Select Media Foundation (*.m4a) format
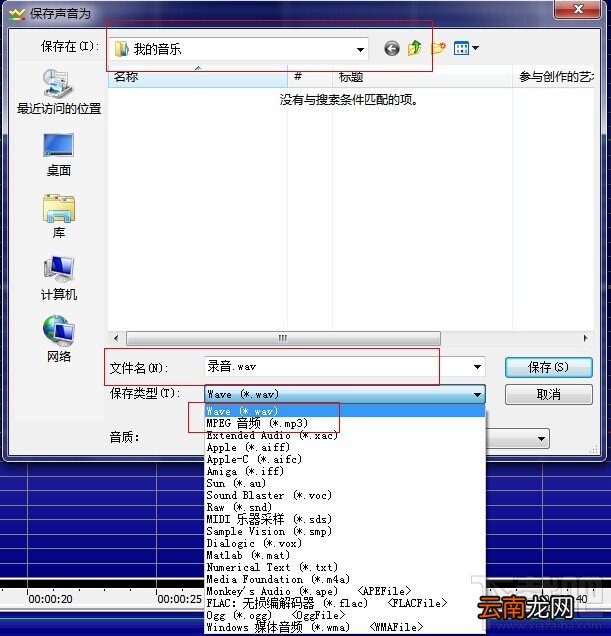This screenshot has height=636, width=611. point(345,579)
